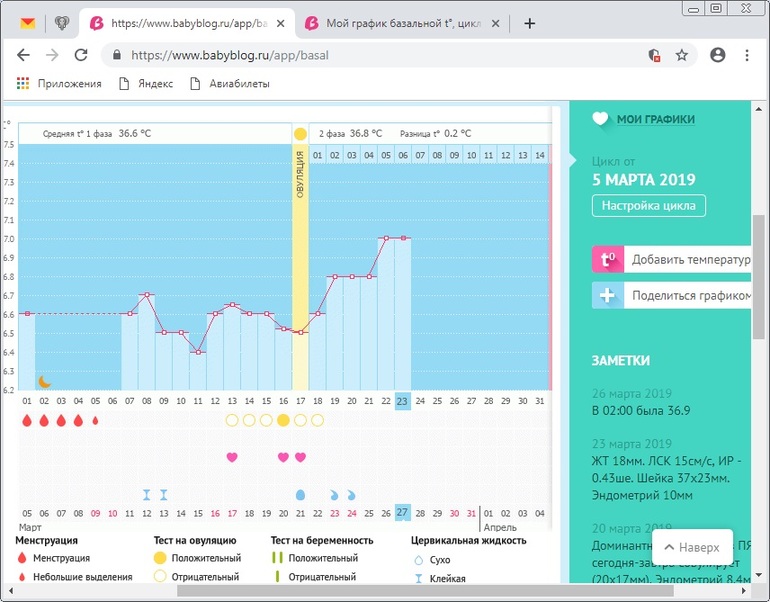
Task: Reload the page with refresh button
Action: pos(81,56)
